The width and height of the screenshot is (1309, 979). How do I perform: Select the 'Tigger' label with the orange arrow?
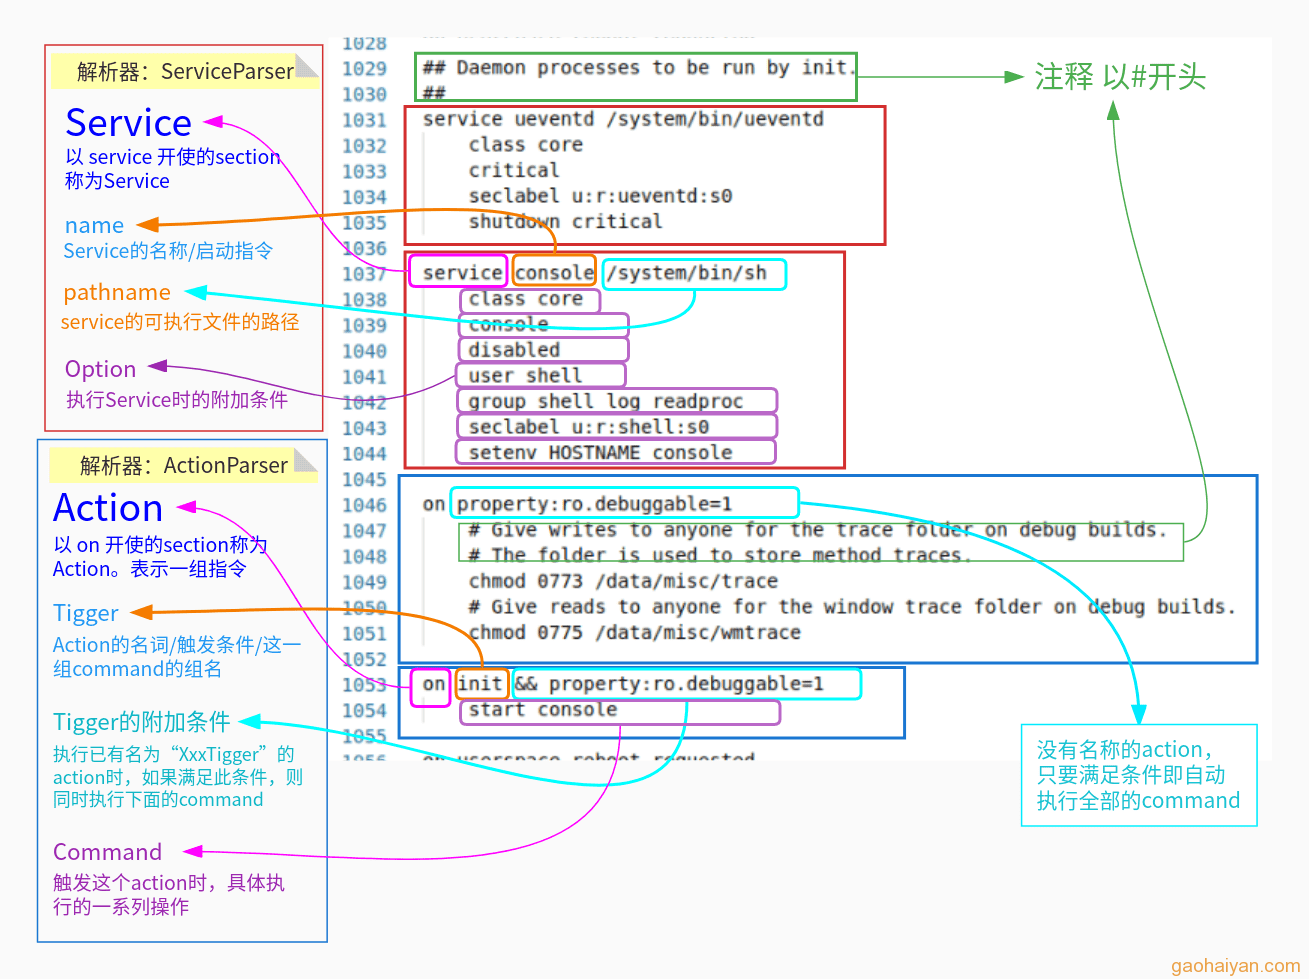coord(86,613)
